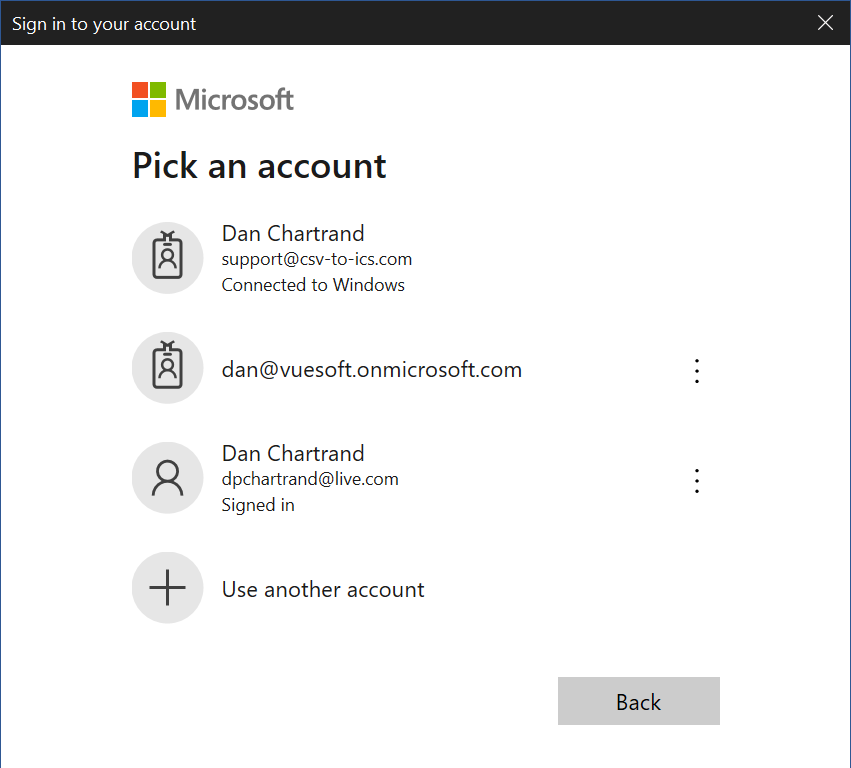Click the Back button
The image size is (851, 768).
point(638,701)
